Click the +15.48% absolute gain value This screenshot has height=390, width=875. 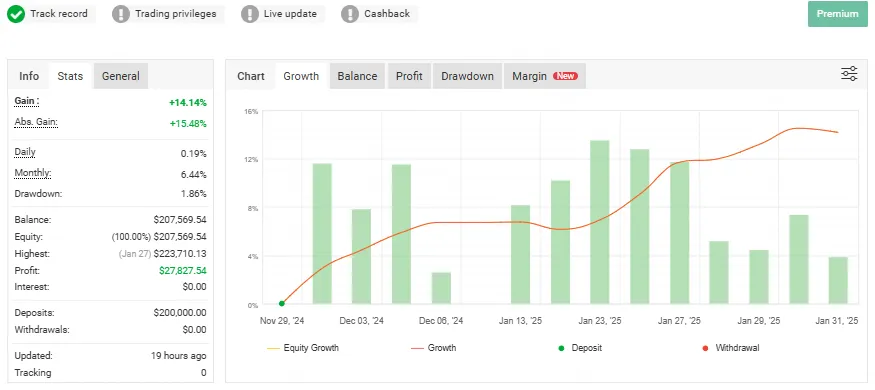coord(188,123)
